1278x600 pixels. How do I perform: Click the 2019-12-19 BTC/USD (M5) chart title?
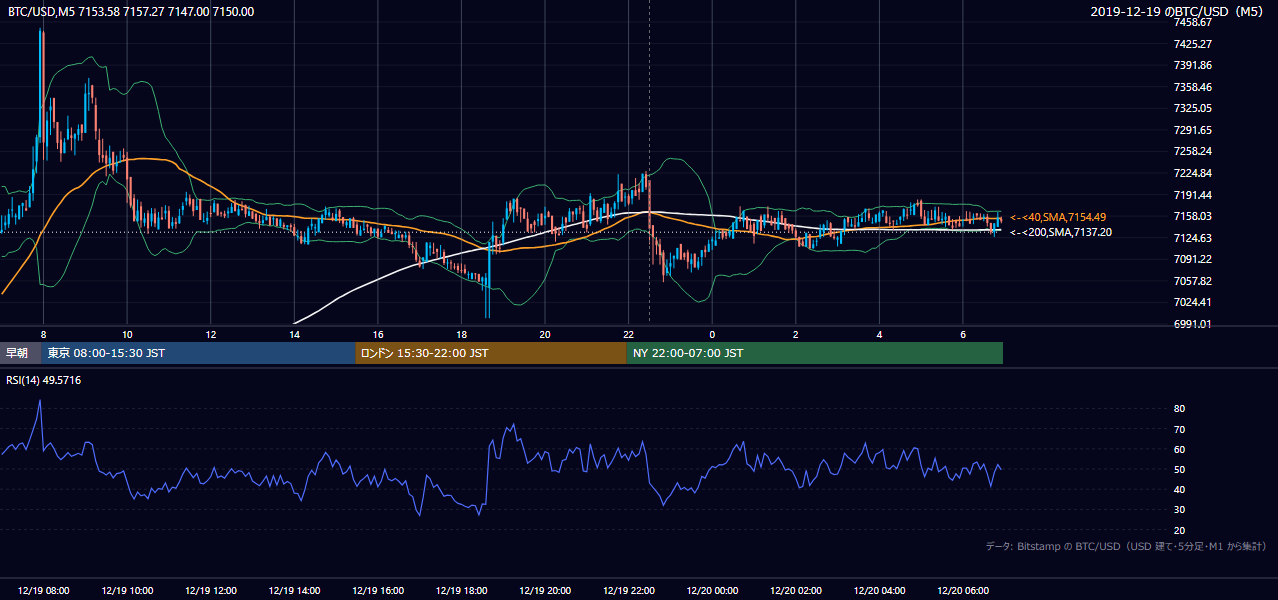(1178, 11)
